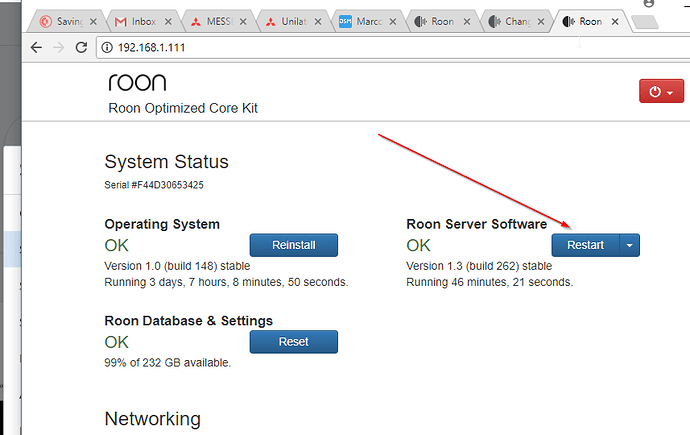Close the Inbox tab
690x435 pixels.
point(168,22)
